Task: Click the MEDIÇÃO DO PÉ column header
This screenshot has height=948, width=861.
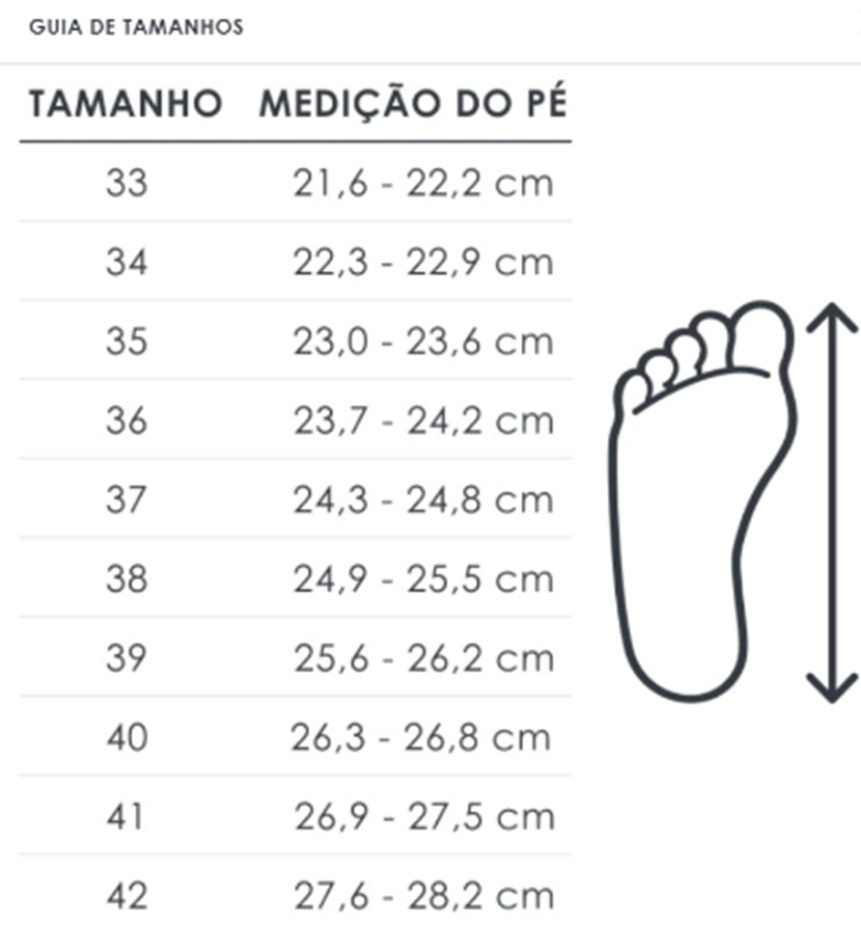Action: 413,103
